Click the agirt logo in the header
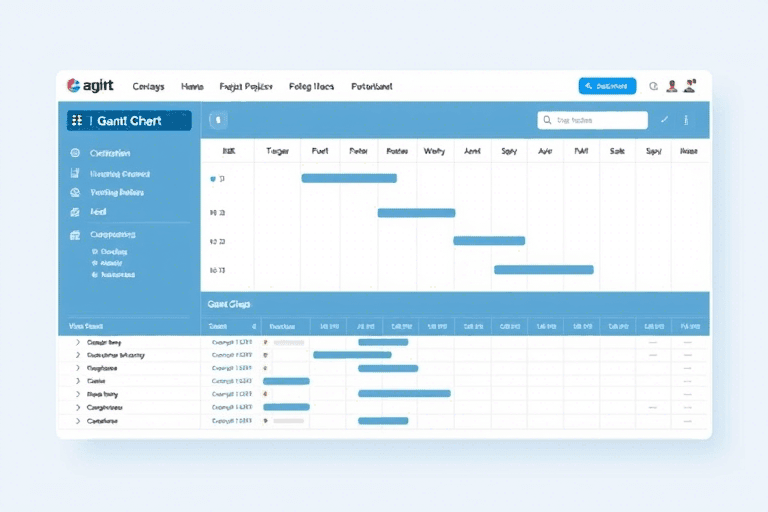The height and width of the screenshot is (512, 768). point(90,87)
